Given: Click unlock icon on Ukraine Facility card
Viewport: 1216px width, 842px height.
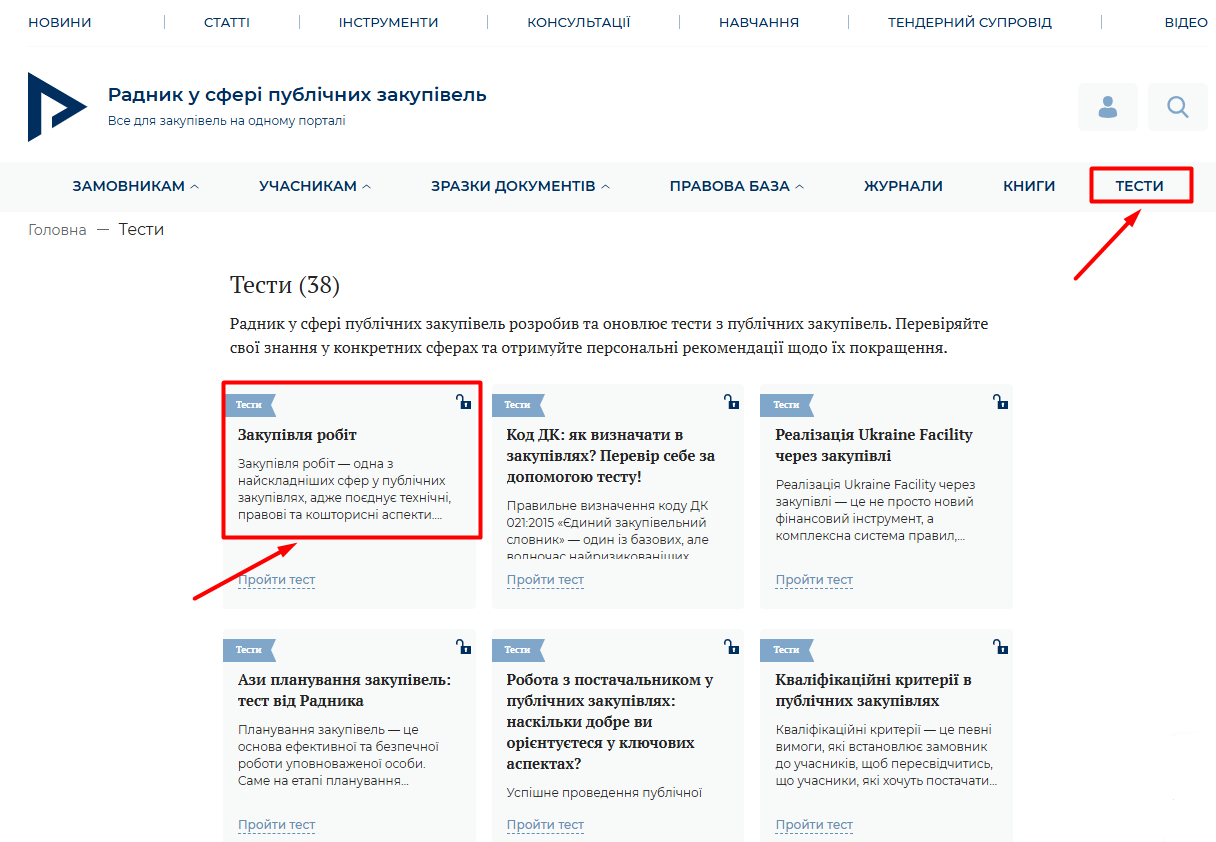Looking at the screenshot, I should pyautogui.click(x=1000, y=402).
